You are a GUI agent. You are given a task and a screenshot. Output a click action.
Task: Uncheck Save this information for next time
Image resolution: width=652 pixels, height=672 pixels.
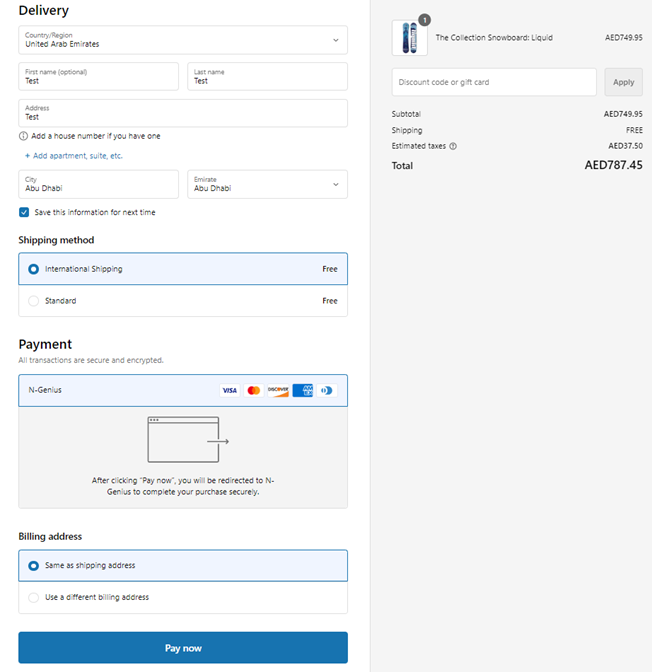24,212
